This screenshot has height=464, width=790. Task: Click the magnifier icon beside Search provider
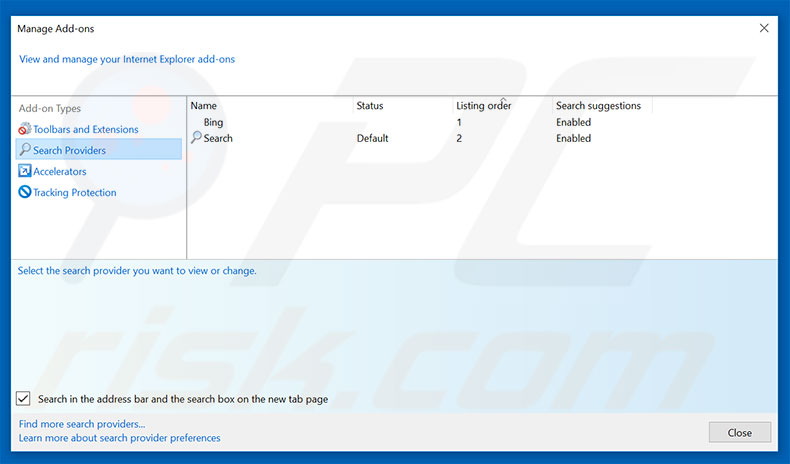coord(196,138)
